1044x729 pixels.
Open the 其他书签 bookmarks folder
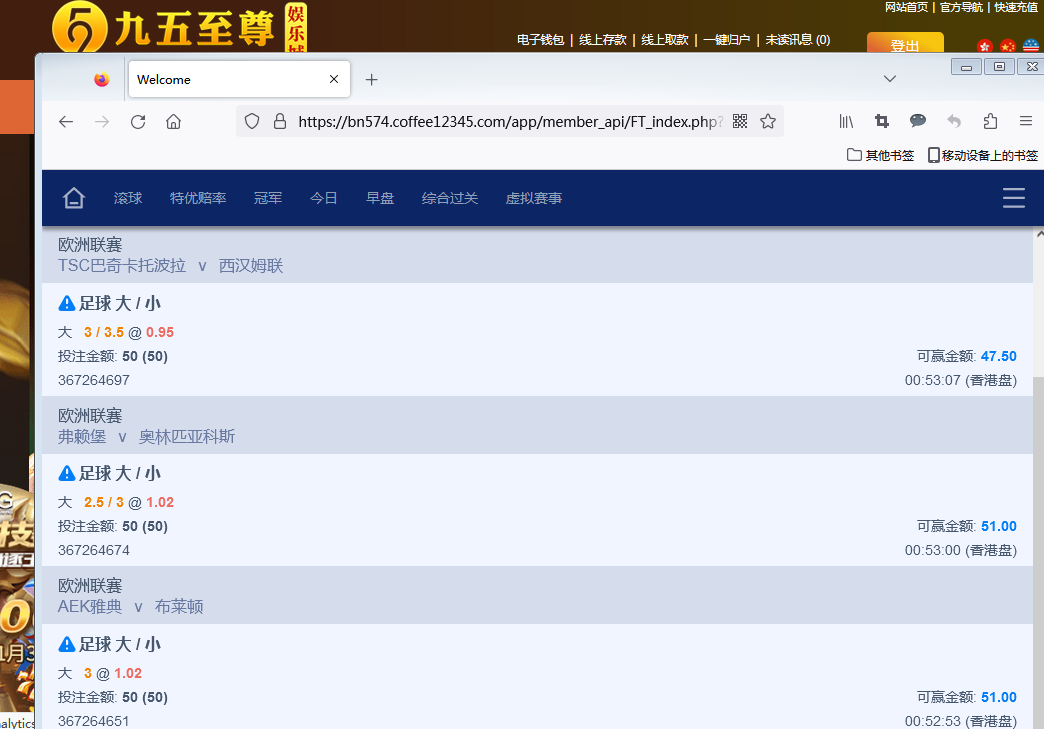[880, 155]
